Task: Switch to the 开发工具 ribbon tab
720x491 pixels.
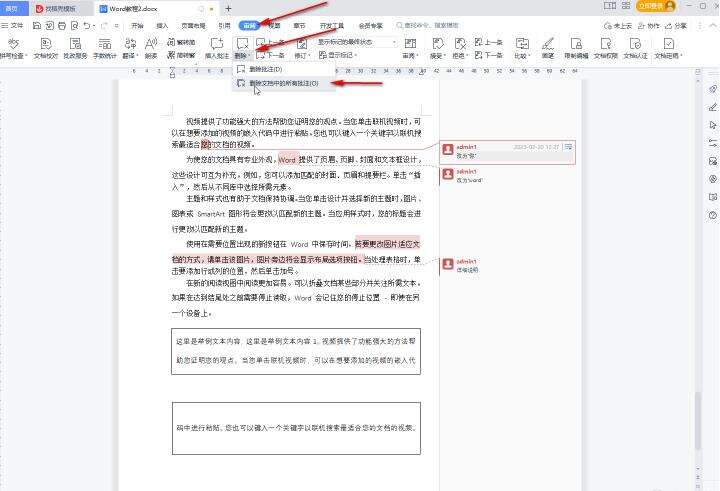Action: pyautogui.click(x=331, y=26)
